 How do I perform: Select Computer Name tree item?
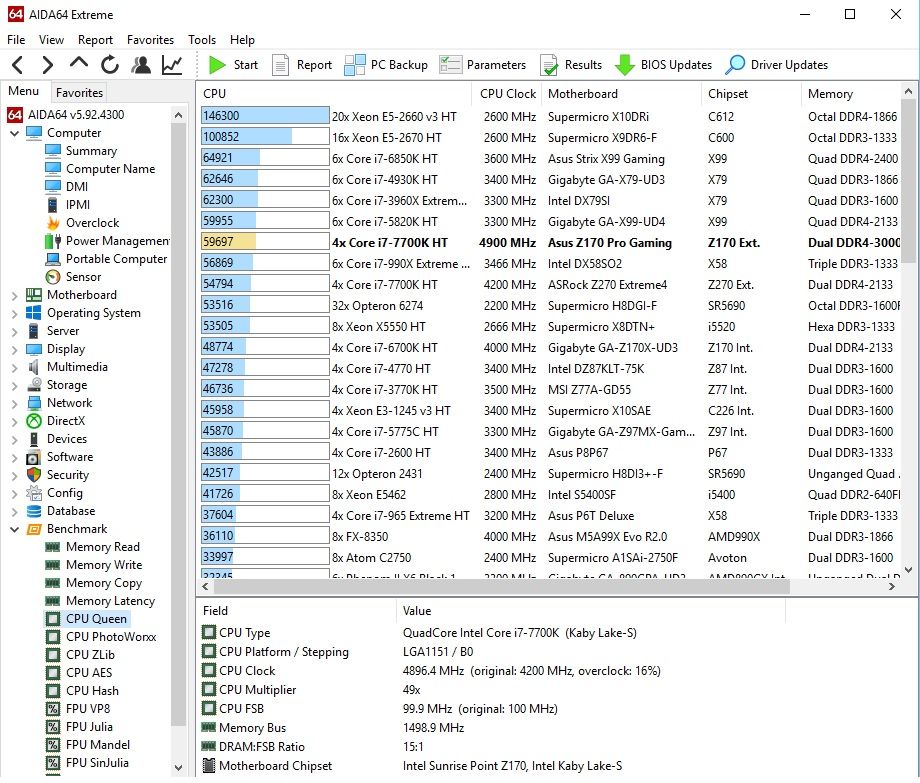(110, 169)
